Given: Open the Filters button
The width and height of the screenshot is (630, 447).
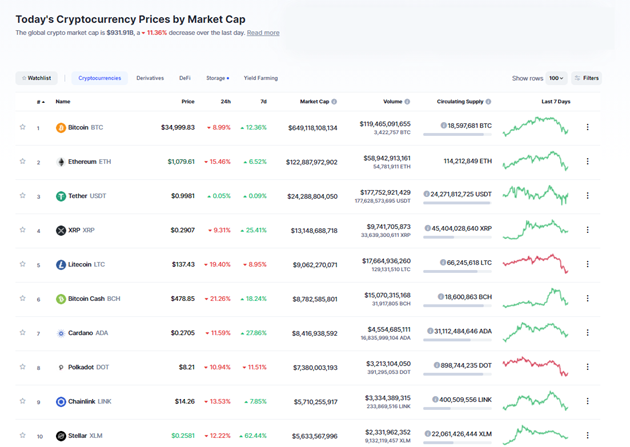Looking at the screenshot, I should (587, 78).
